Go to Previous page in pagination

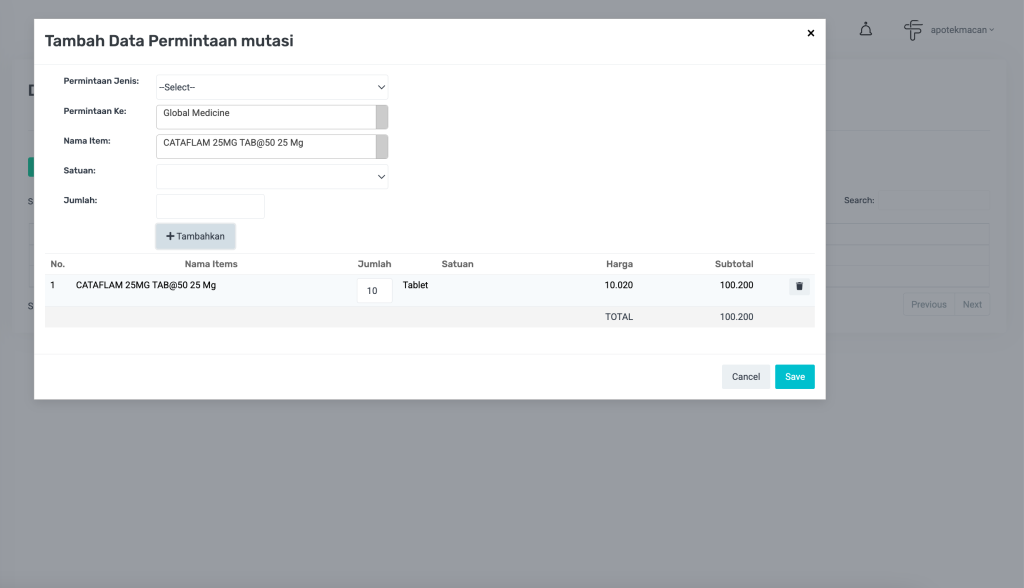click(x=928, y=304)
